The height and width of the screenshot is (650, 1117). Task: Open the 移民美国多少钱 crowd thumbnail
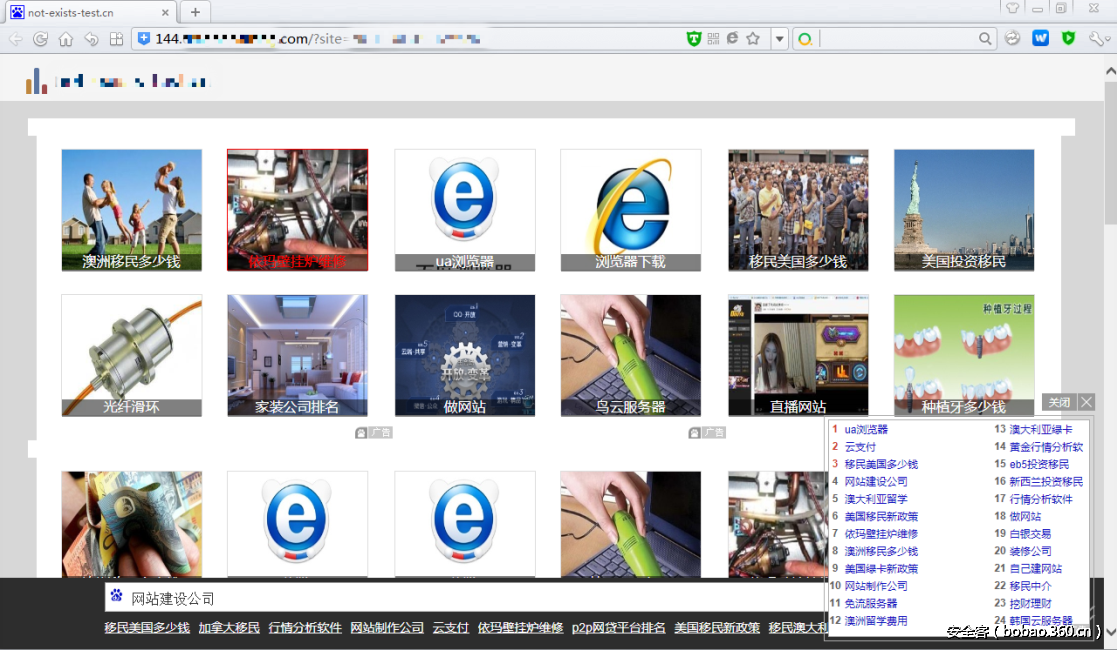click(799, 210)
